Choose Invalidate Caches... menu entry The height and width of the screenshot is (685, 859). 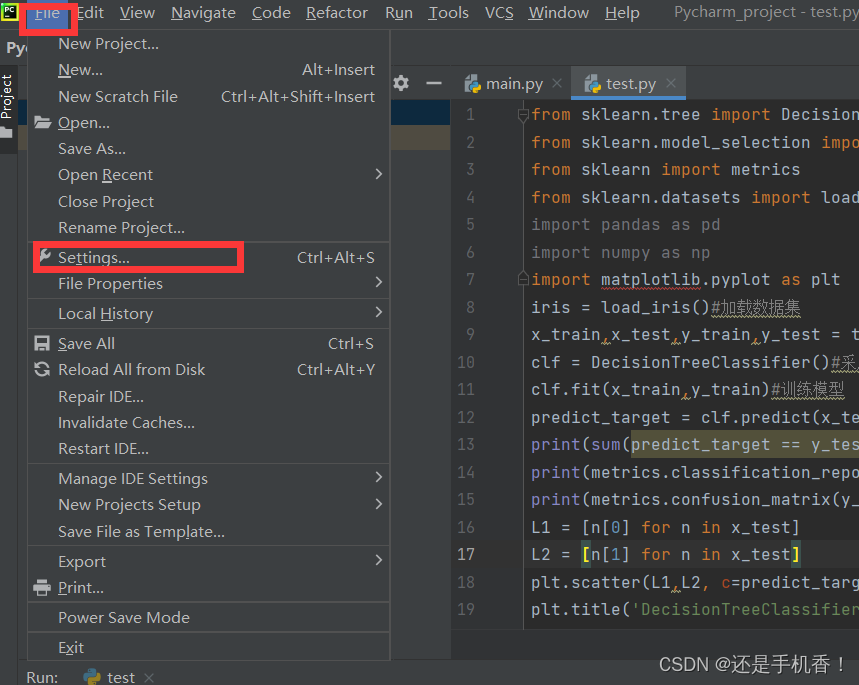[209, 423]
